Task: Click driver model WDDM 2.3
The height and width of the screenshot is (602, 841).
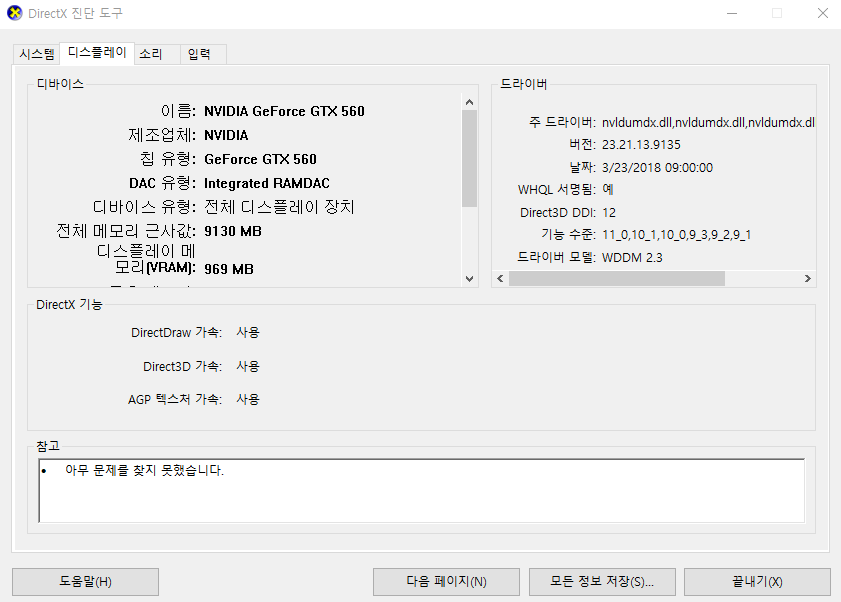Action: click(x=632, y=258)
